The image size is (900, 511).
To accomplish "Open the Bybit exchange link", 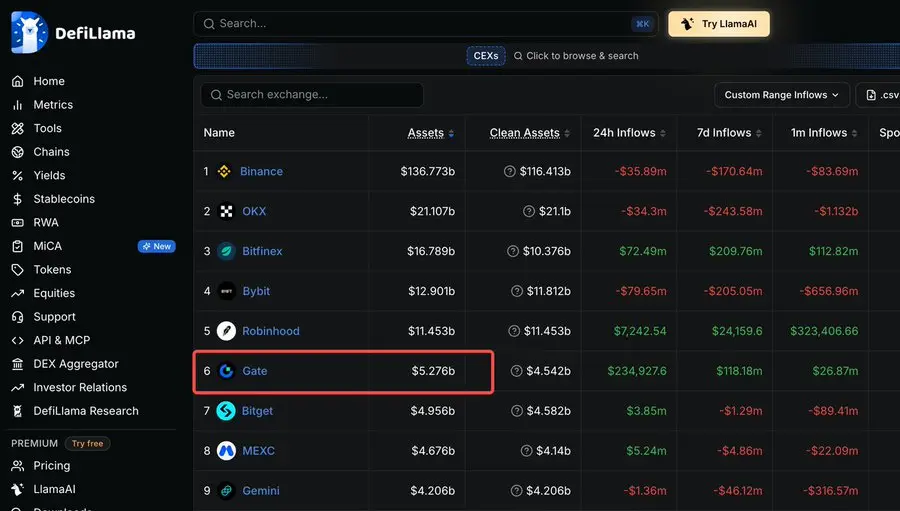I will 256,291.
